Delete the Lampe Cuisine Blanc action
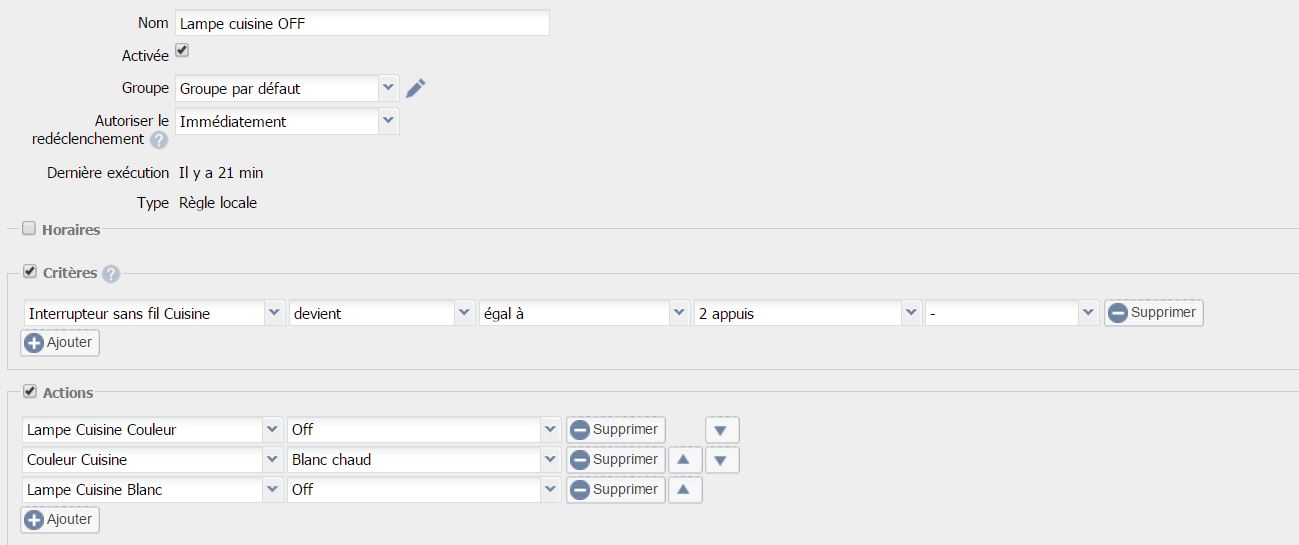Screen dimensions: 1299x545 point(615,490)
